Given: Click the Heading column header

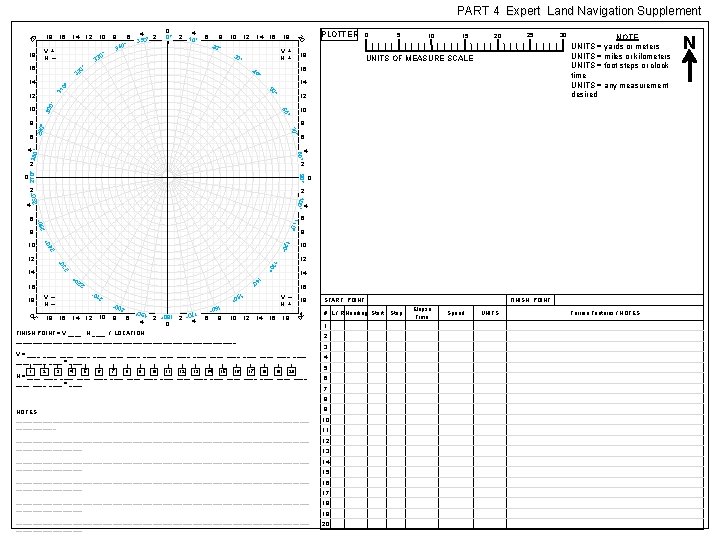Looking at the screenshot, I should [356, 313].
